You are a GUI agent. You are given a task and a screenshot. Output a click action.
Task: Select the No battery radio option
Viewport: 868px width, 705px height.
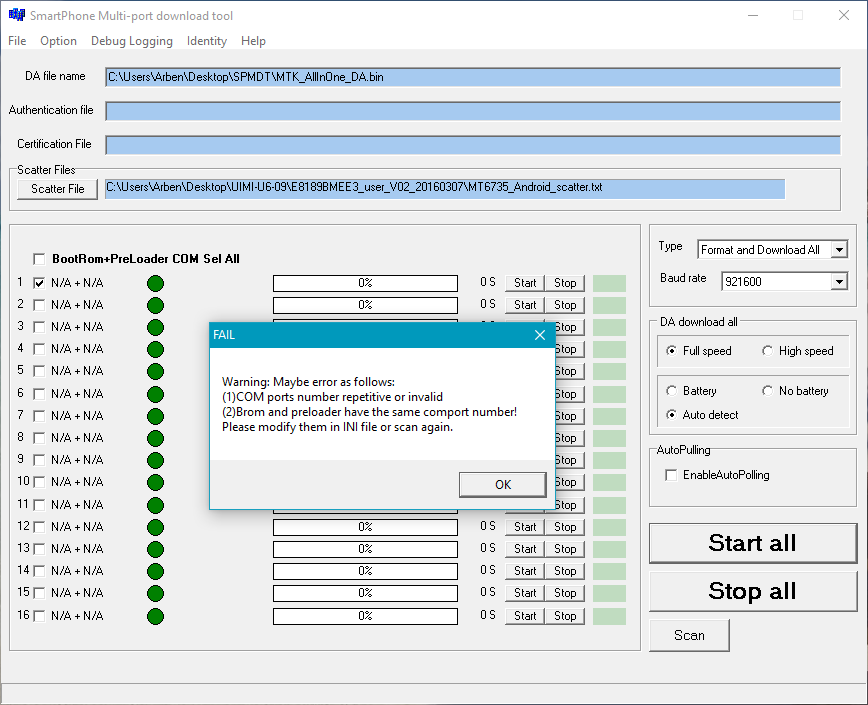point(767,391)
